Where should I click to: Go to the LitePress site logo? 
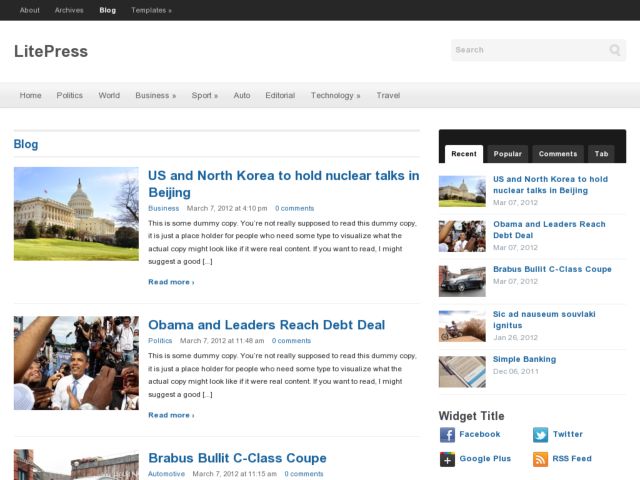point(51,51)
